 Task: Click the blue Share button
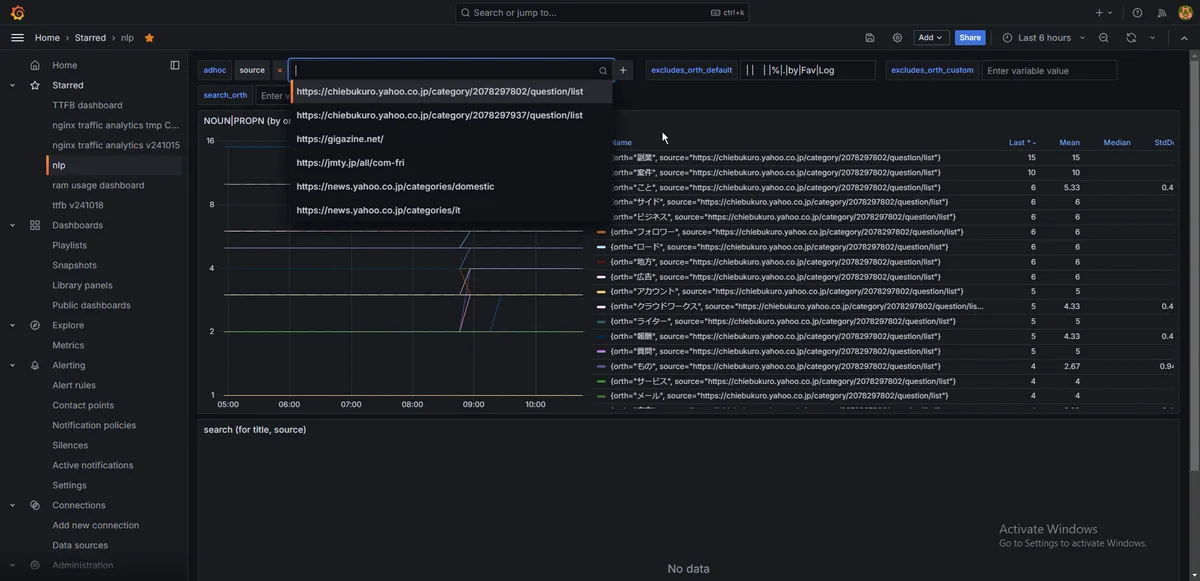point(970,38)
